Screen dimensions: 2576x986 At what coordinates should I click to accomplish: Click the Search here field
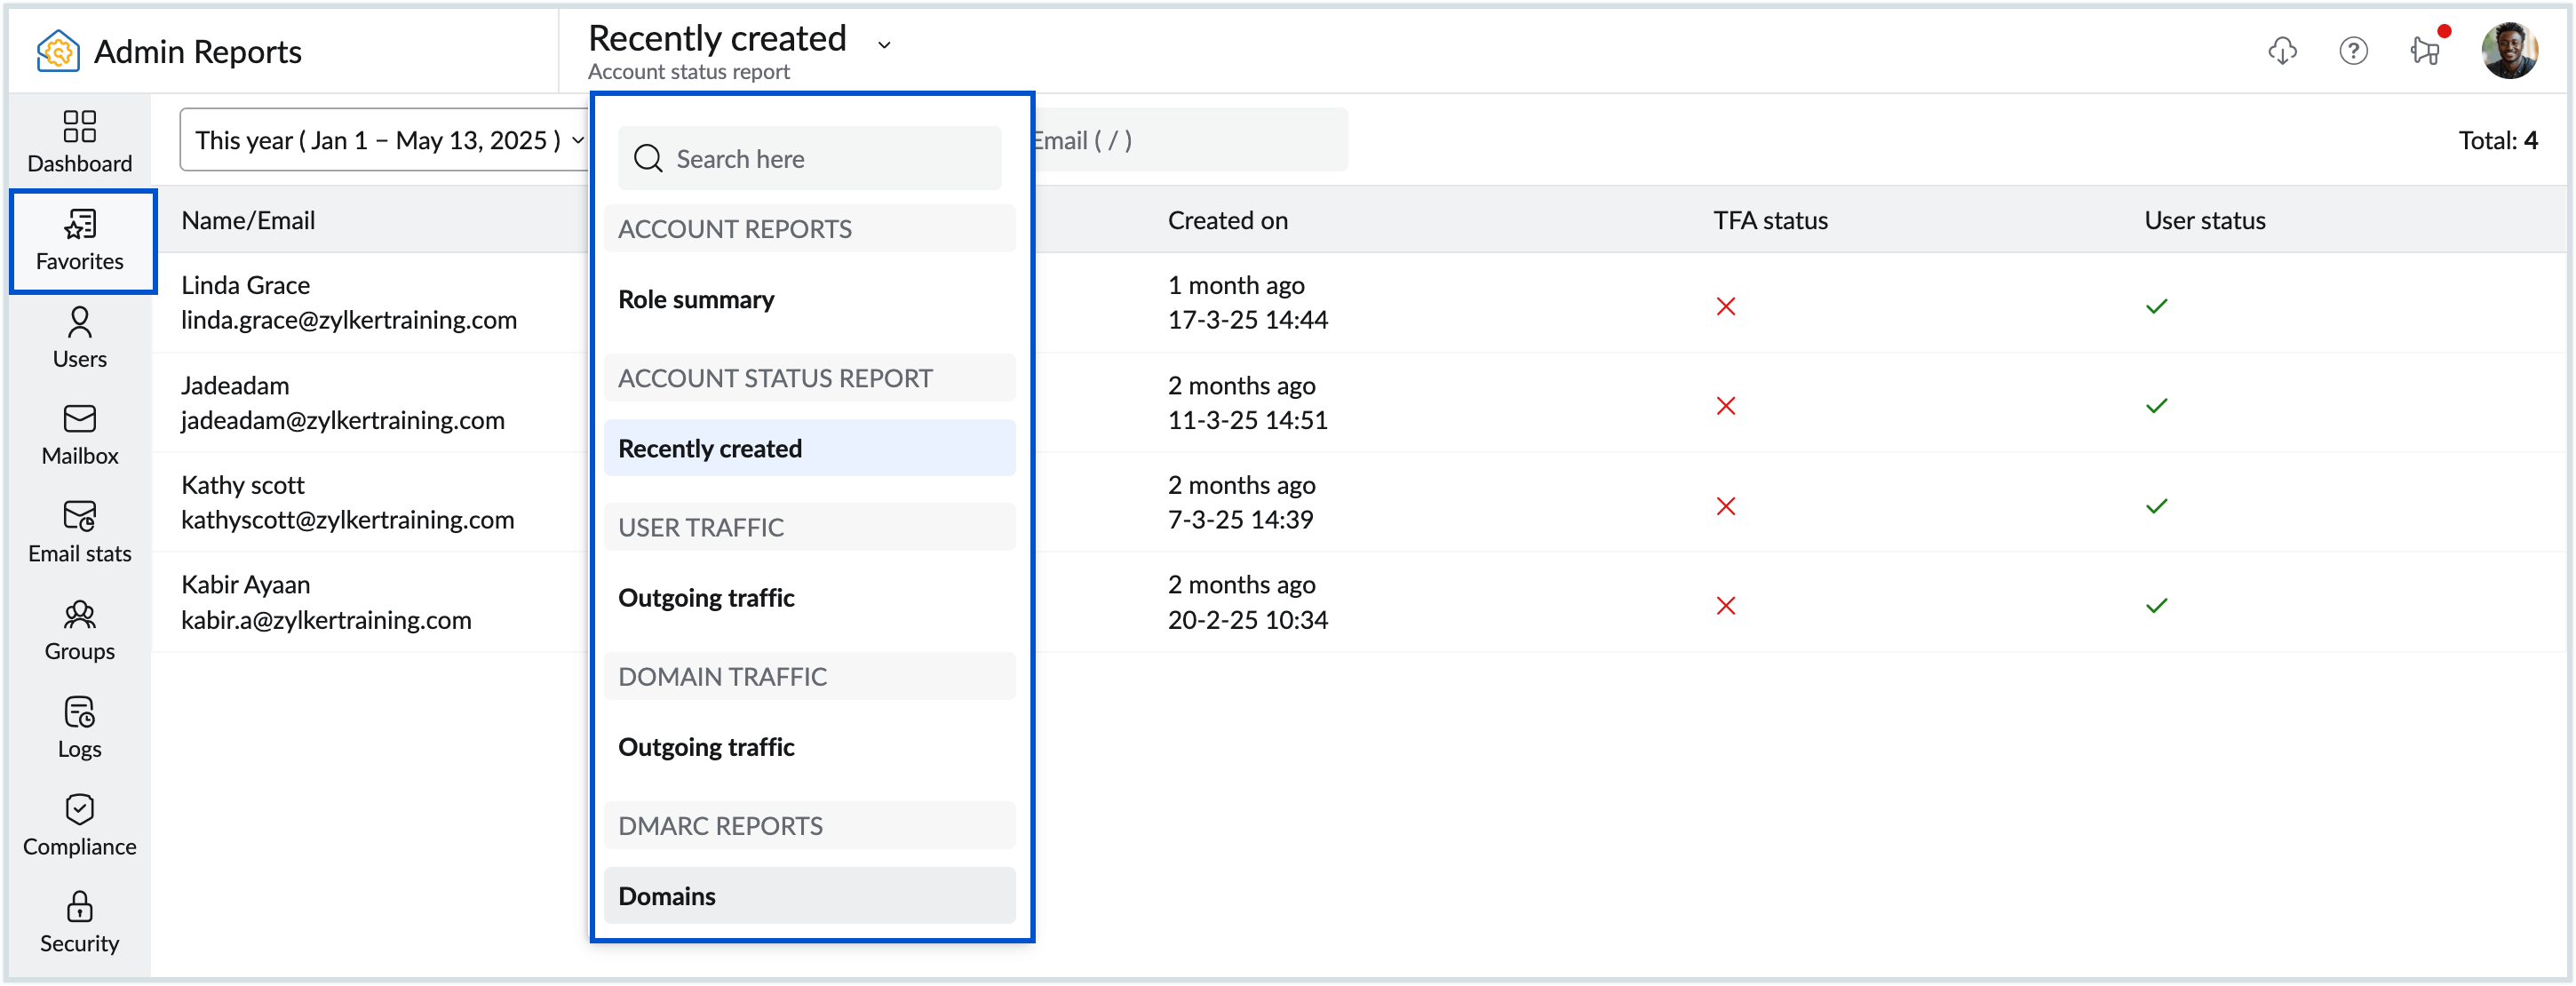point(810,158)
